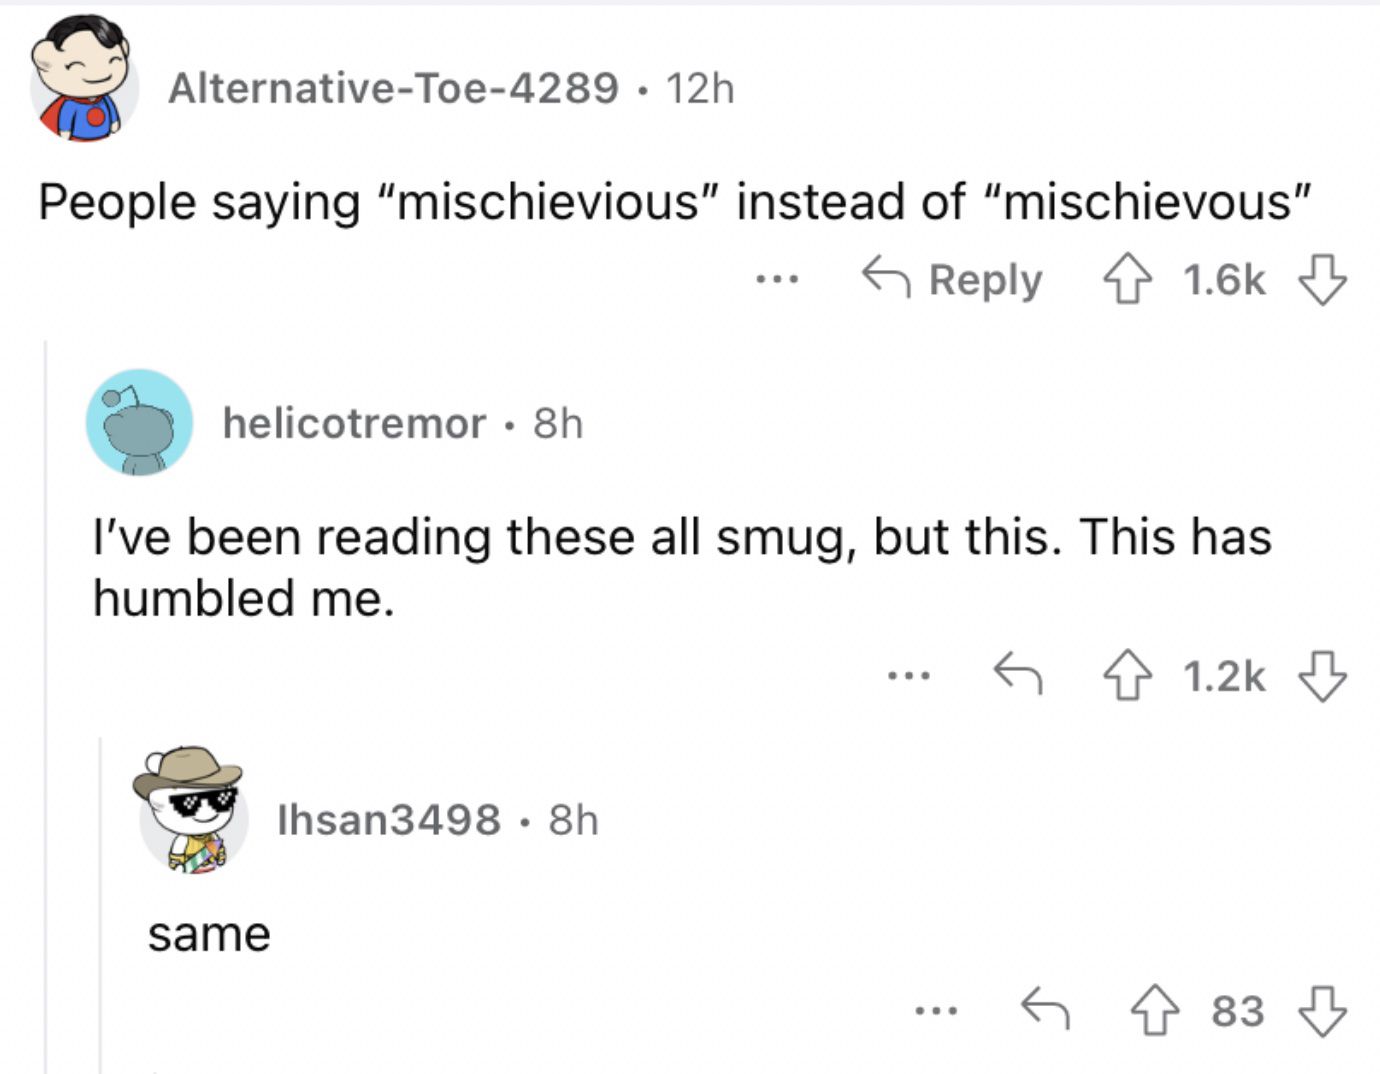Screen dimensions: 1380x1074
Task: Open three-dot menu on helicotremor's comment
Action: (x=908, y=677)
